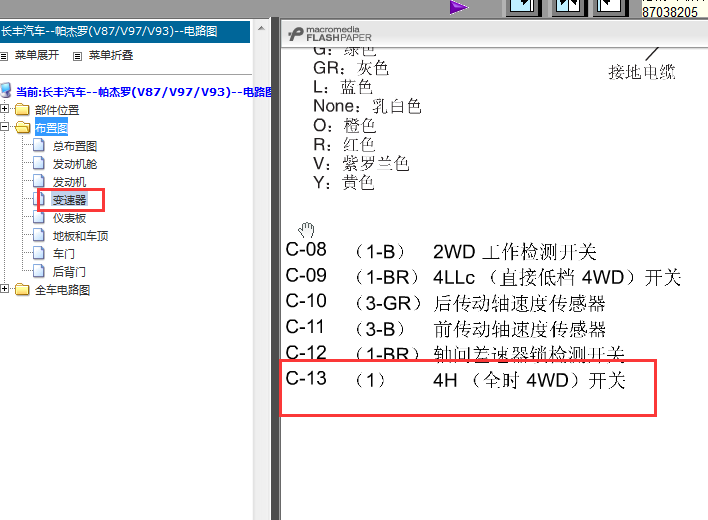
Task: Click the 部件位置 folder icon
Action: click(x=22, y=109)
